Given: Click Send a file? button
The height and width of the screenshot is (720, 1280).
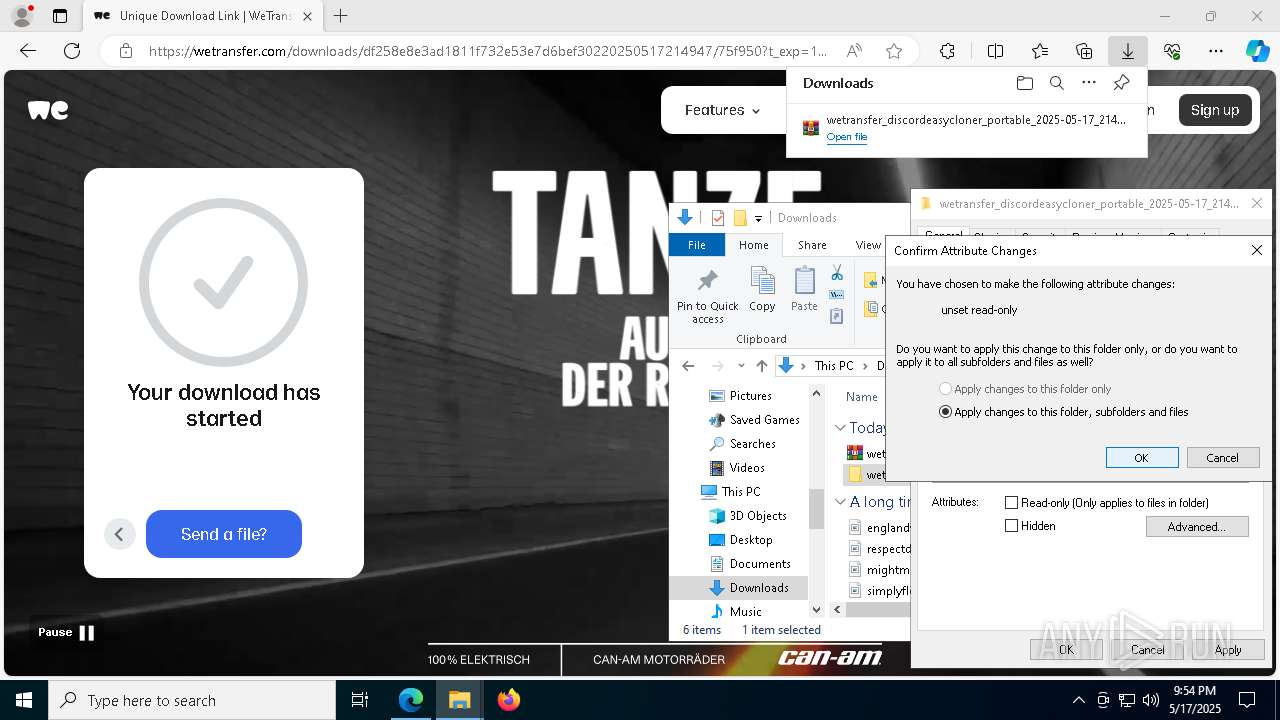Looking at the screenshot, I should click(224, 534).
